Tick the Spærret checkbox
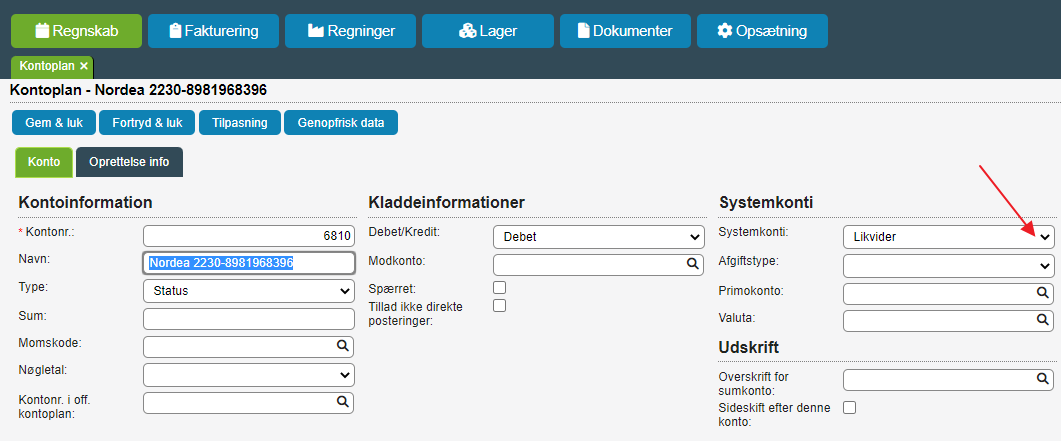The width and height of the screenshot is (1061, 441). (x=499, y=287)
